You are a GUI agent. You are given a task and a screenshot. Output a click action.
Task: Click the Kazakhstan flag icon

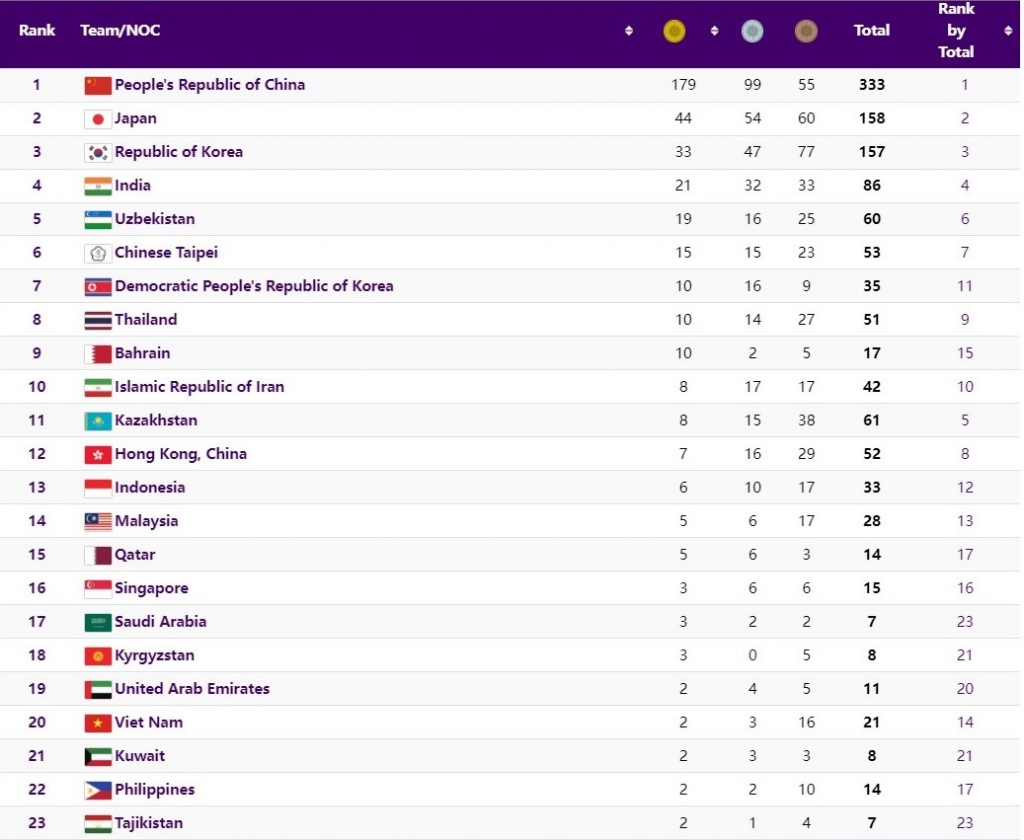pyautogui.click(x=97, y=421)
